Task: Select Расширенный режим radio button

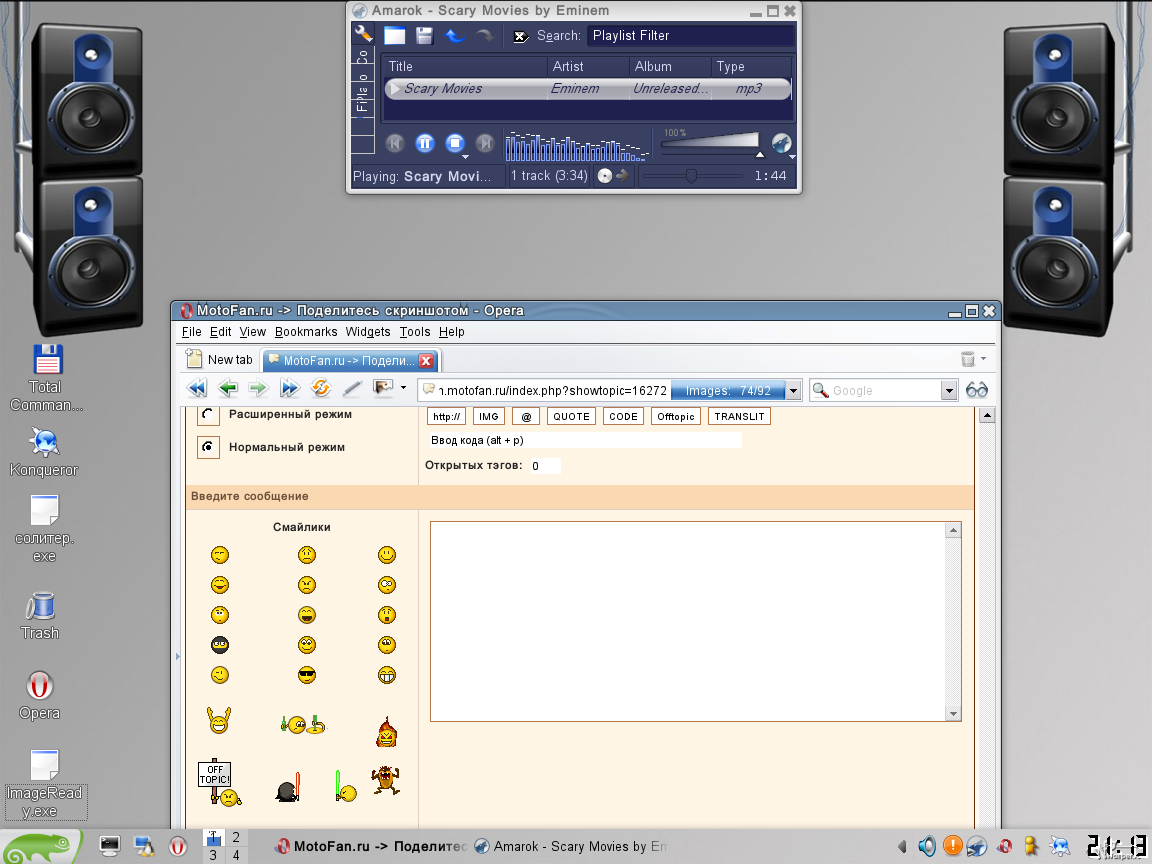Action: pyautogui.click(x=208, y=414)
